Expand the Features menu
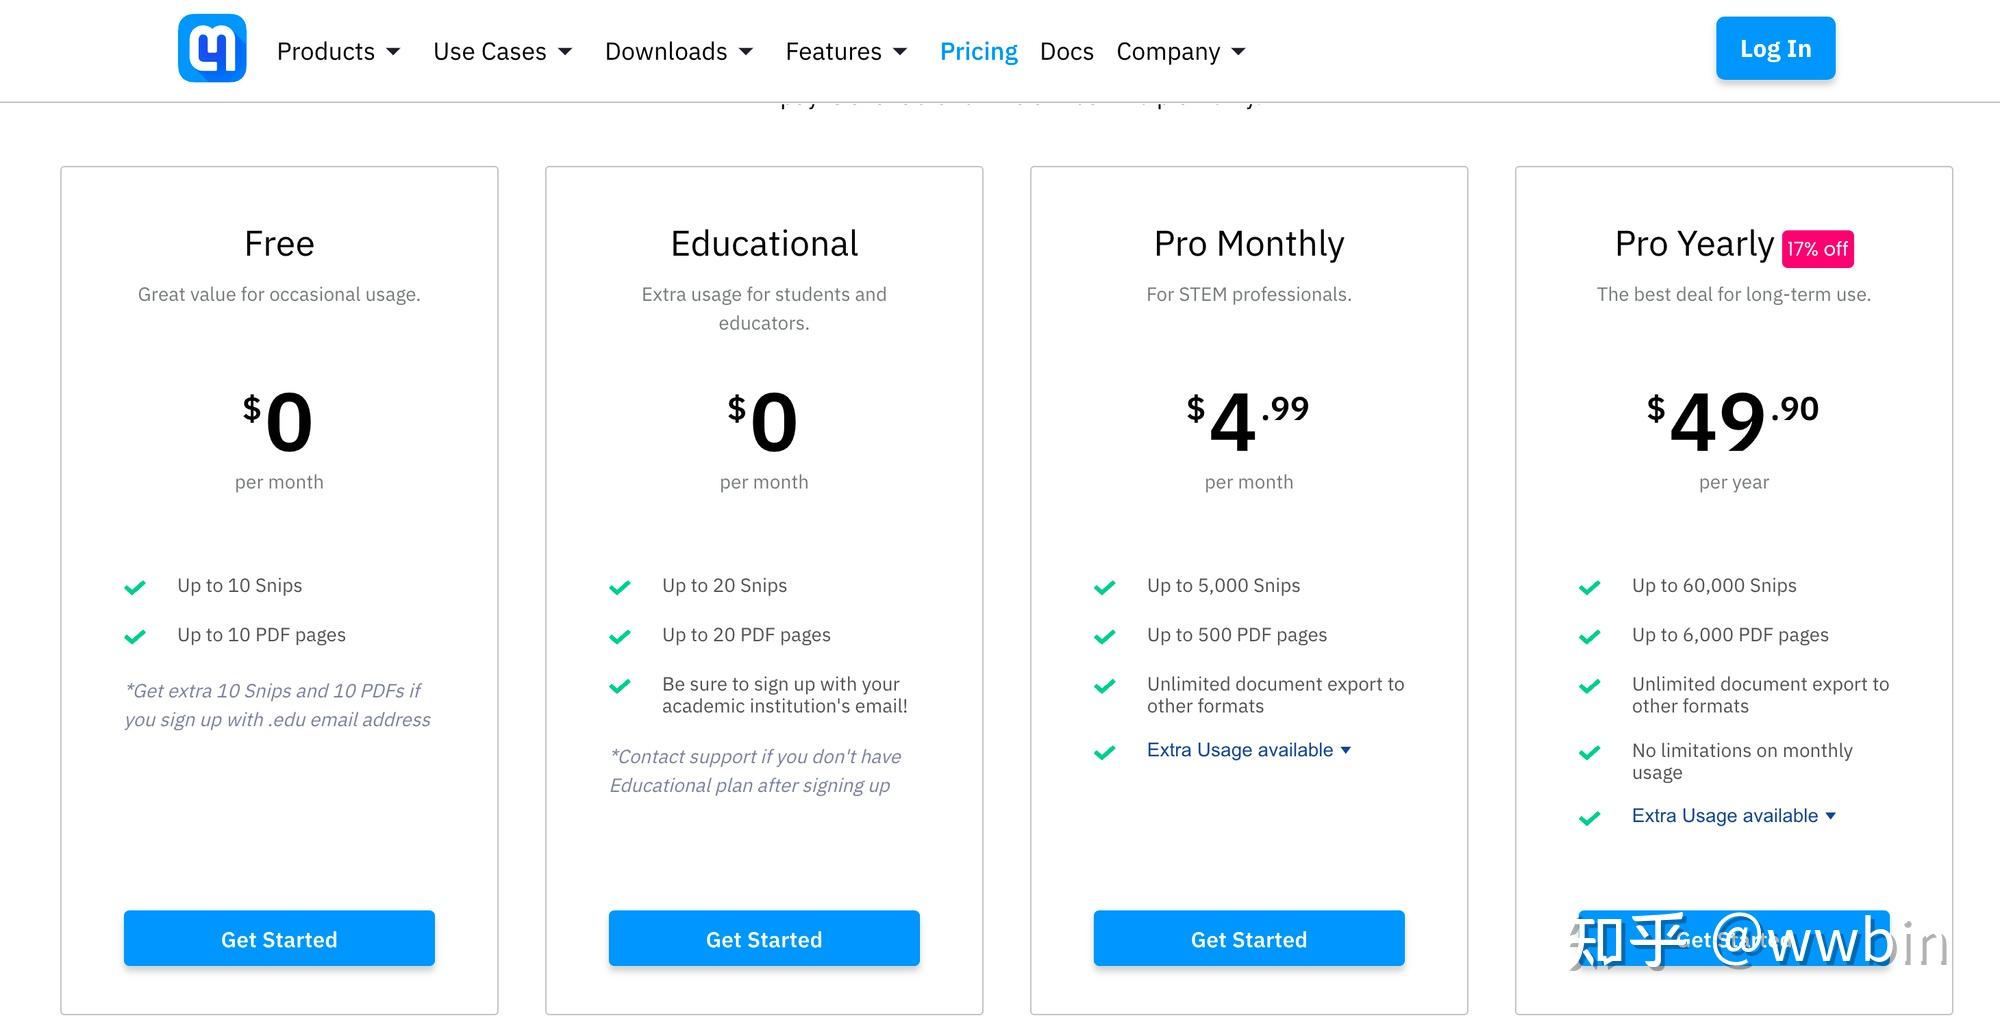 846,52
